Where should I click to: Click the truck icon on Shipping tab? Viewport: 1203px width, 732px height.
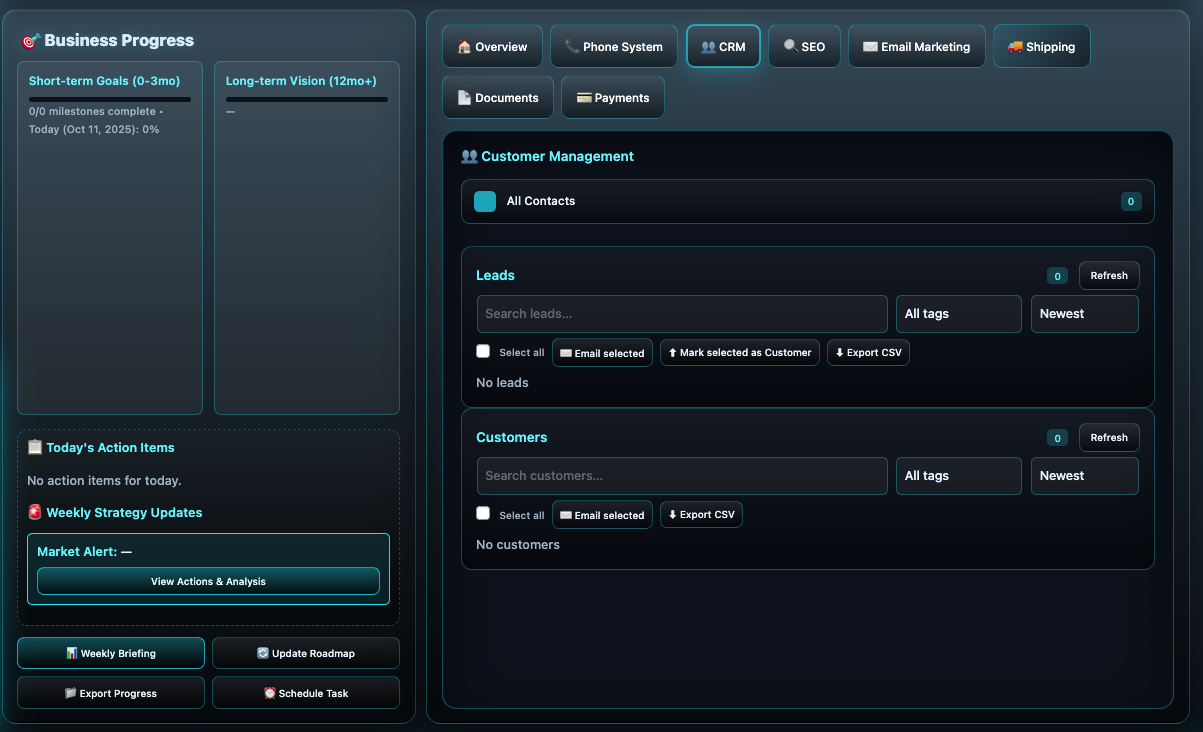pos(1015,47)
